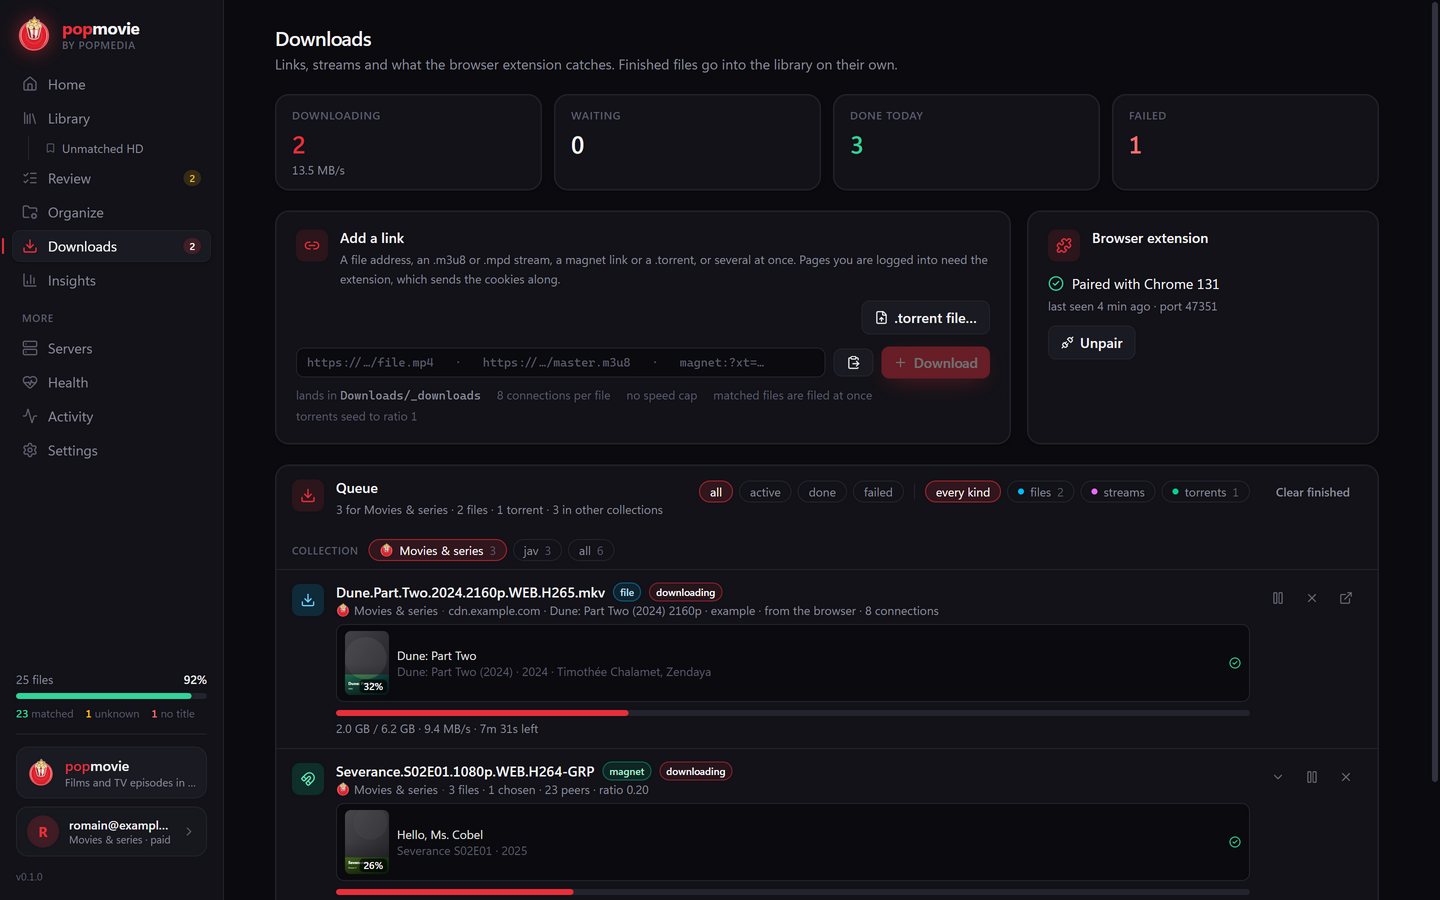Click the link address input field
The width and height of the screenshot is (1440, 900).
560,362
